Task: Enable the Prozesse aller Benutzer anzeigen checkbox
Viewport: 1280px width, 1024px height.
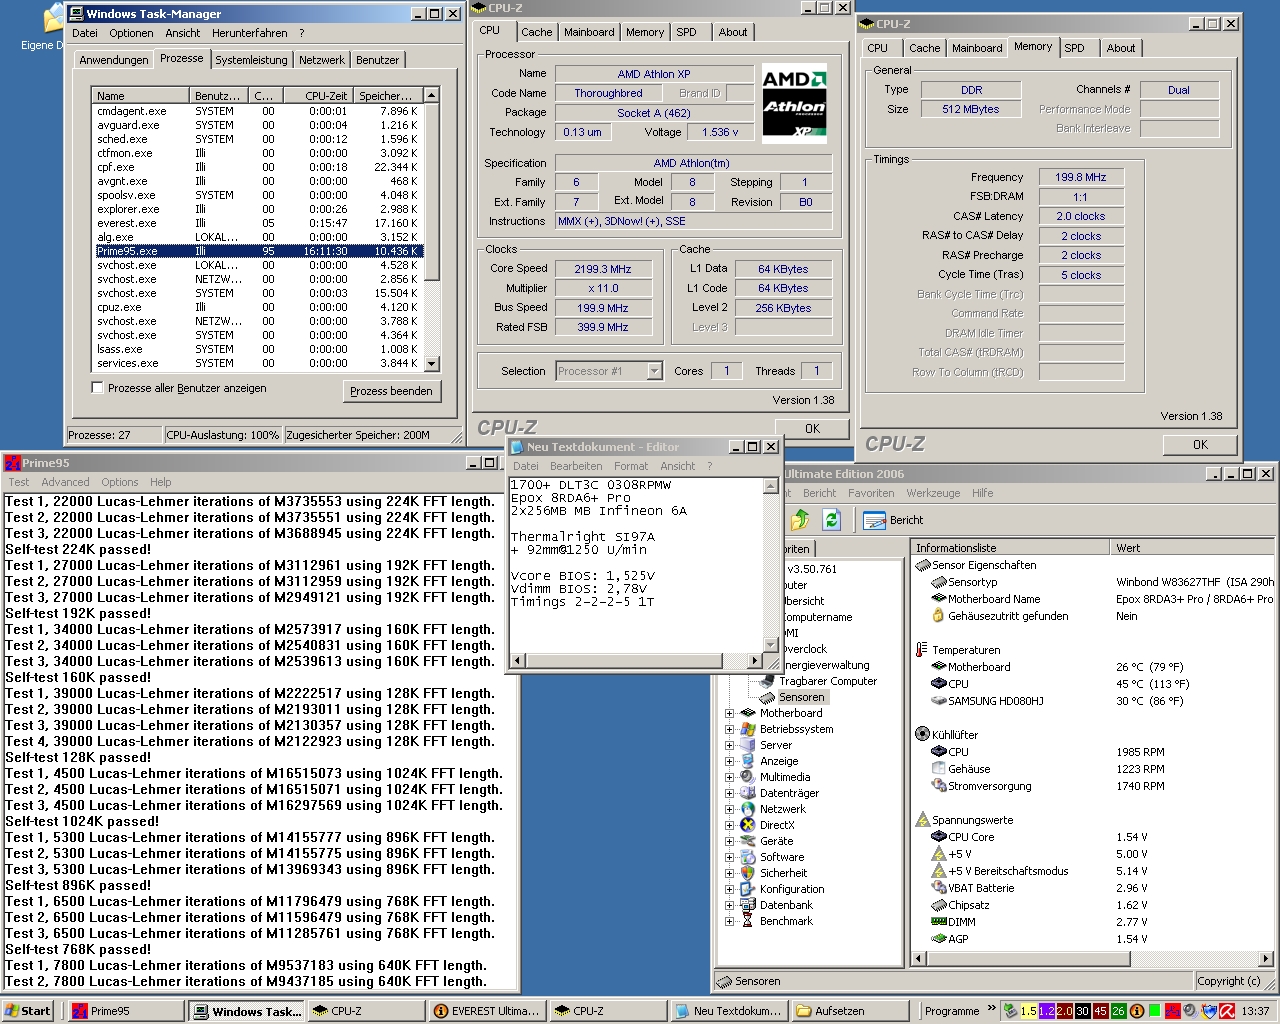Action: (x=97, y=388)
